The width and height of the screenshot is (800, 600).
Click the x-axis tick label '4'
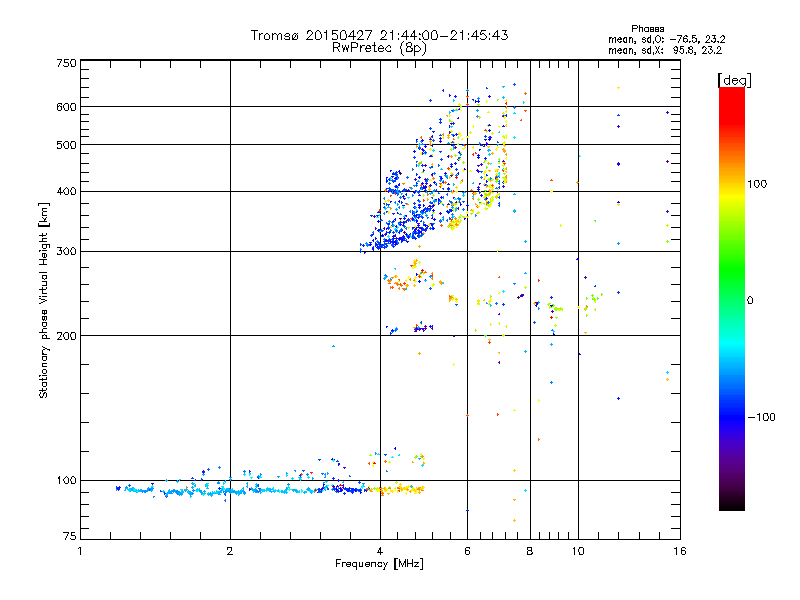(380, 551)
